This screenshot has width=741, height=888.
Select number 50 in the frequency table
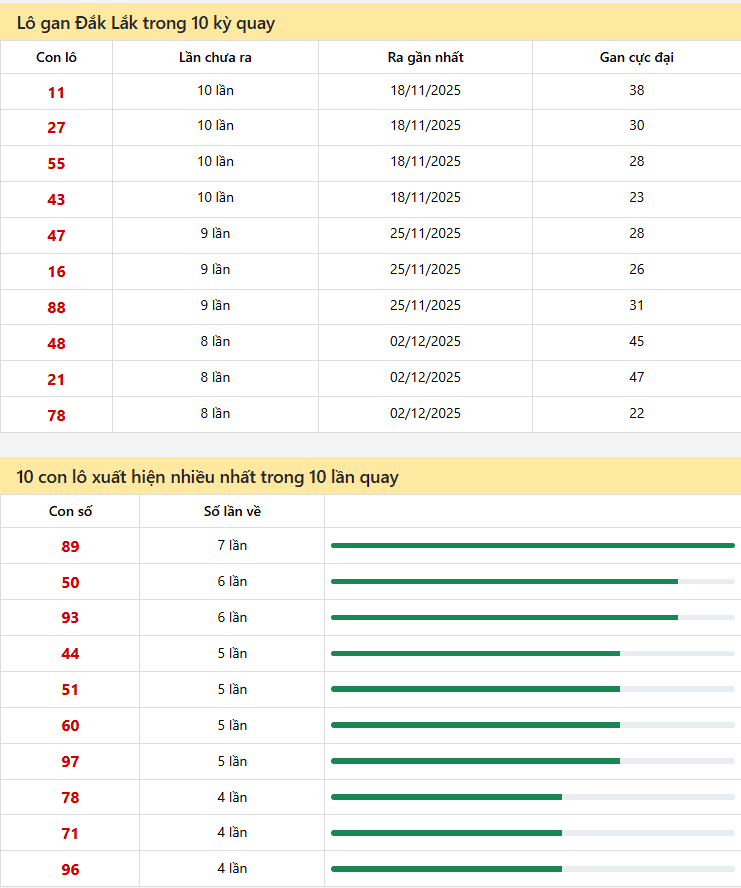point(70,583)
